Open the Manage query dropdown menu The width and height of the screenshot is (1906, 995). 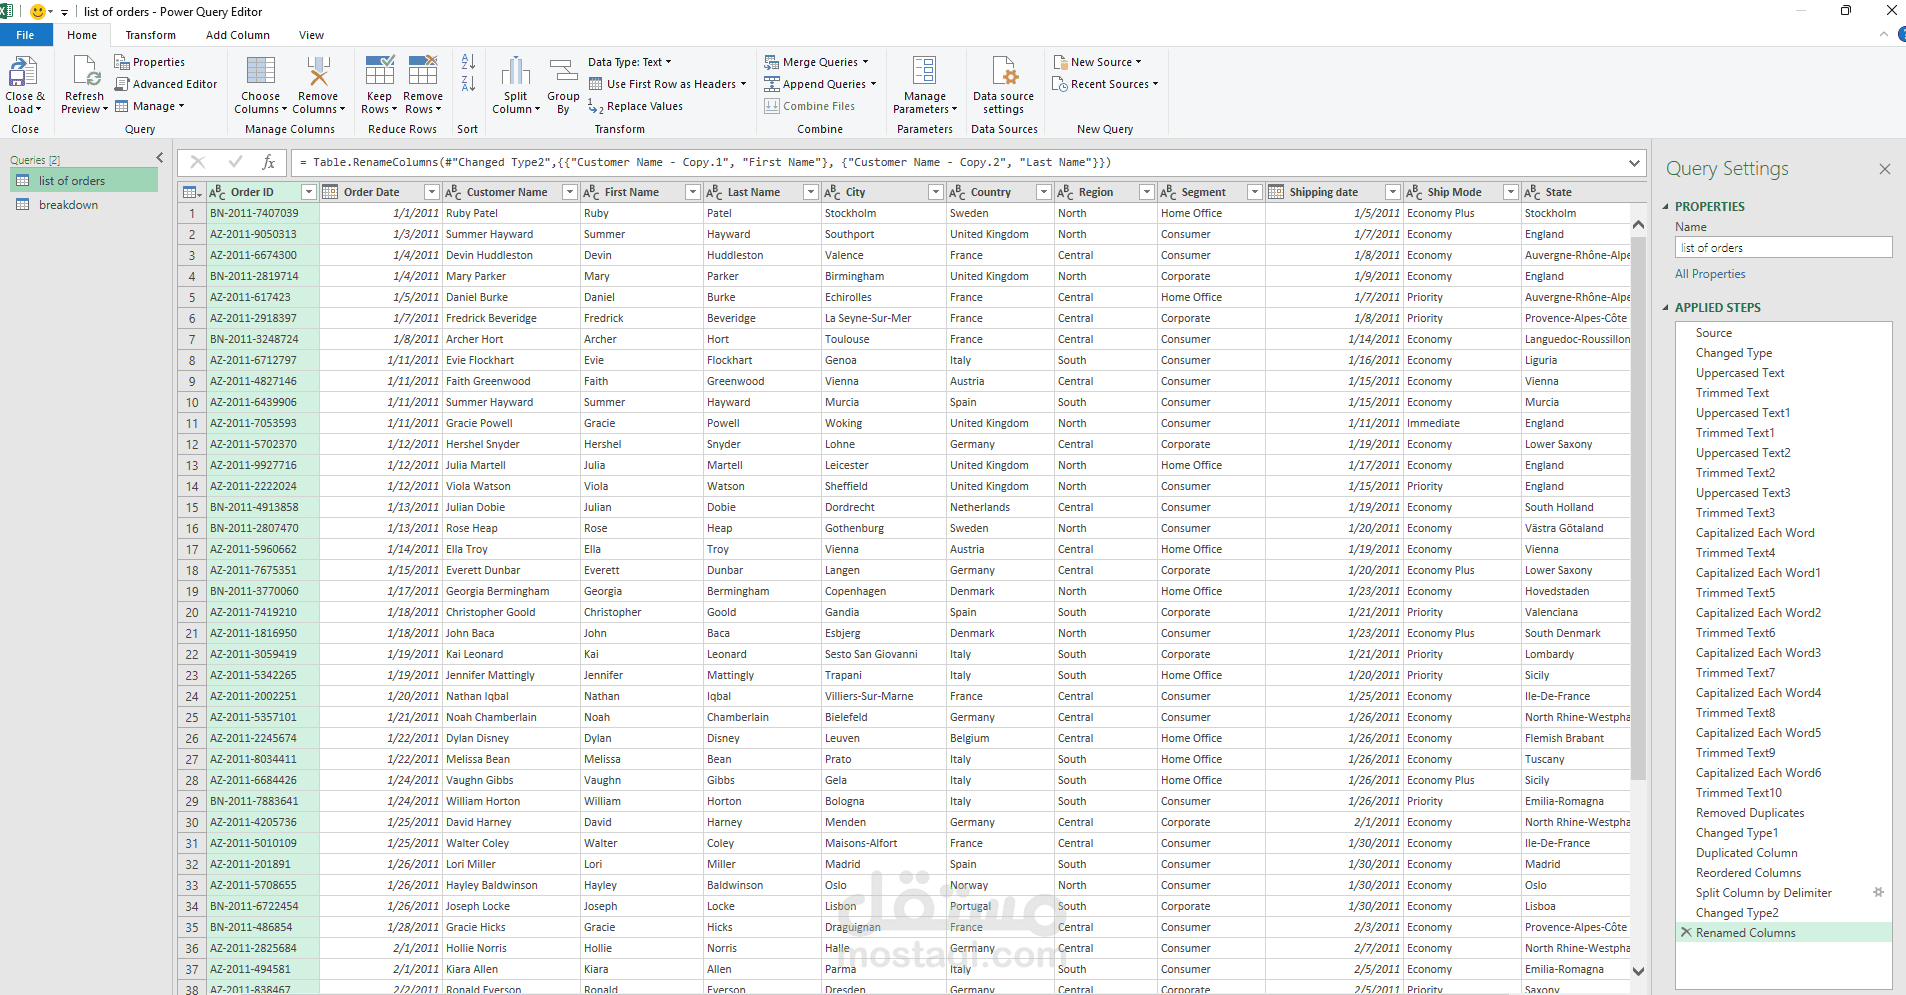(x=150, y=106)
